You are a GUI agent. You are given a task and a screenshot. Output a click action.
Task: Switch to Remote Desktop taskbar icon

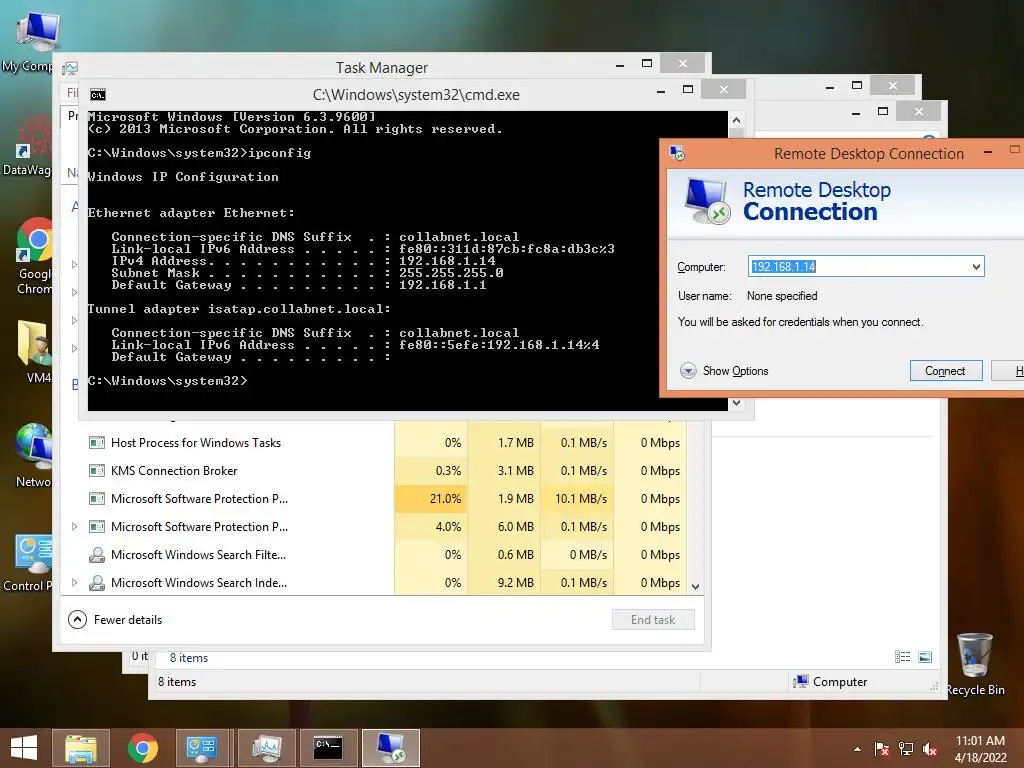(x=391, y=748)
